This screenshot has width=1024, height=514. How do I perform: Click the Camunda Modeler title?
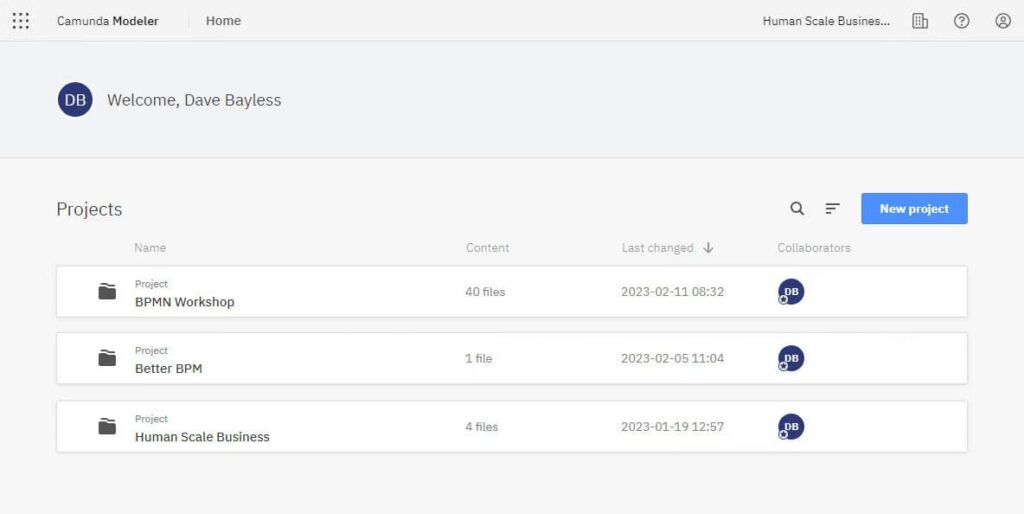click(x=107, y=20)
